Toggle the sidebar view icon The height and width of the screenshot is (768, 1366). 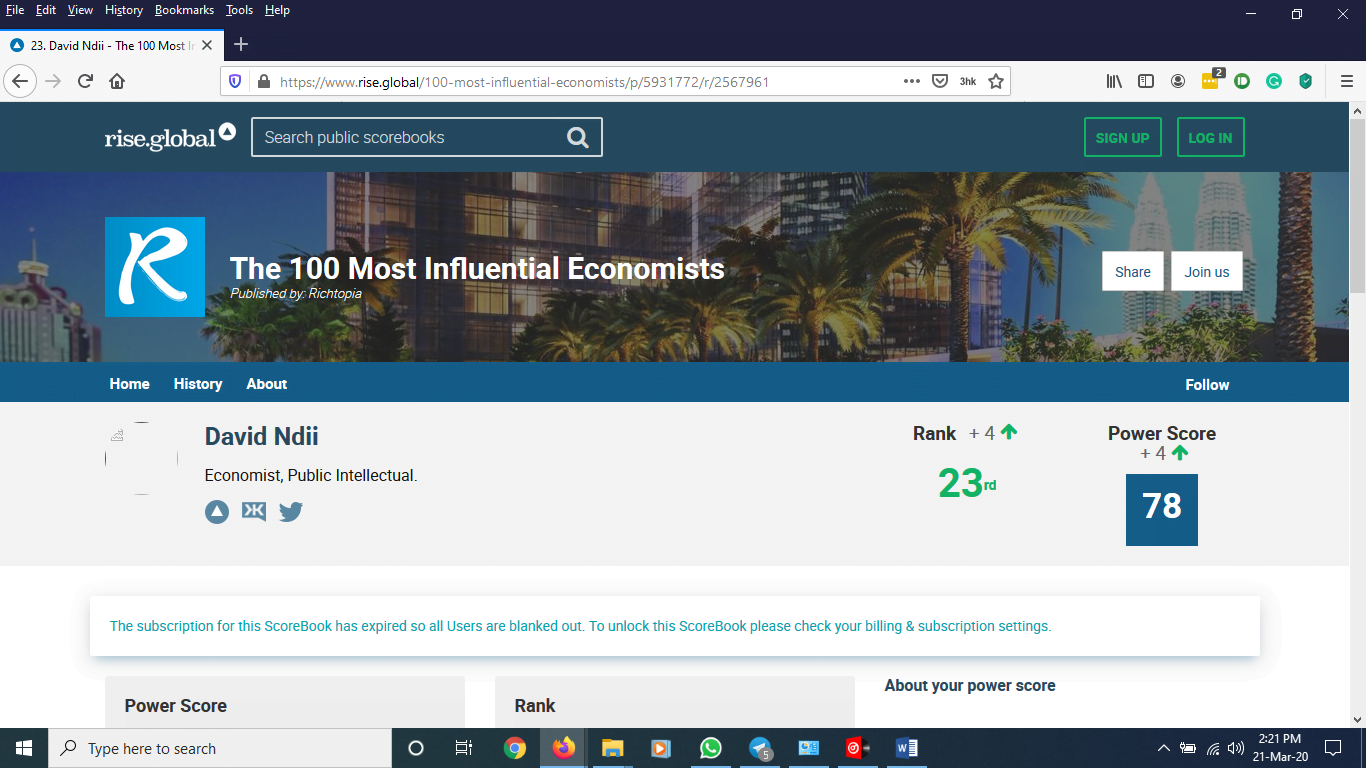click(1146, 82)
